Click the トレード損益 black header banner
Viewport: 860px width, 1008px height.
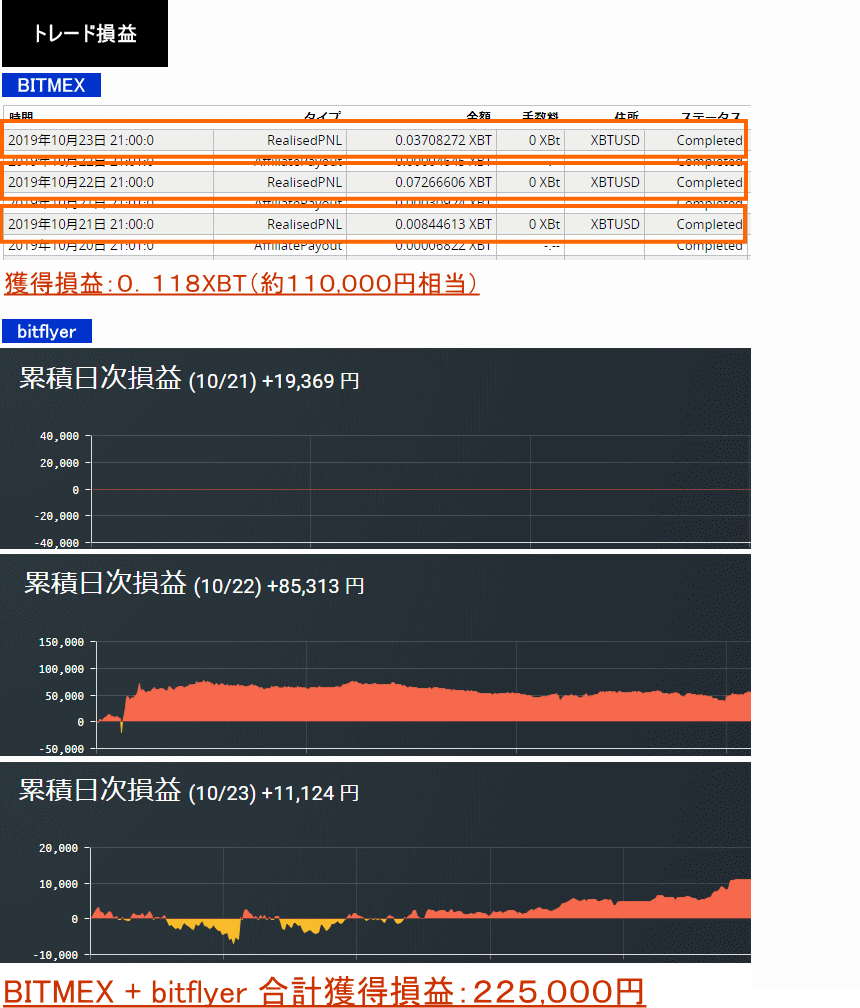pos(84,34)
